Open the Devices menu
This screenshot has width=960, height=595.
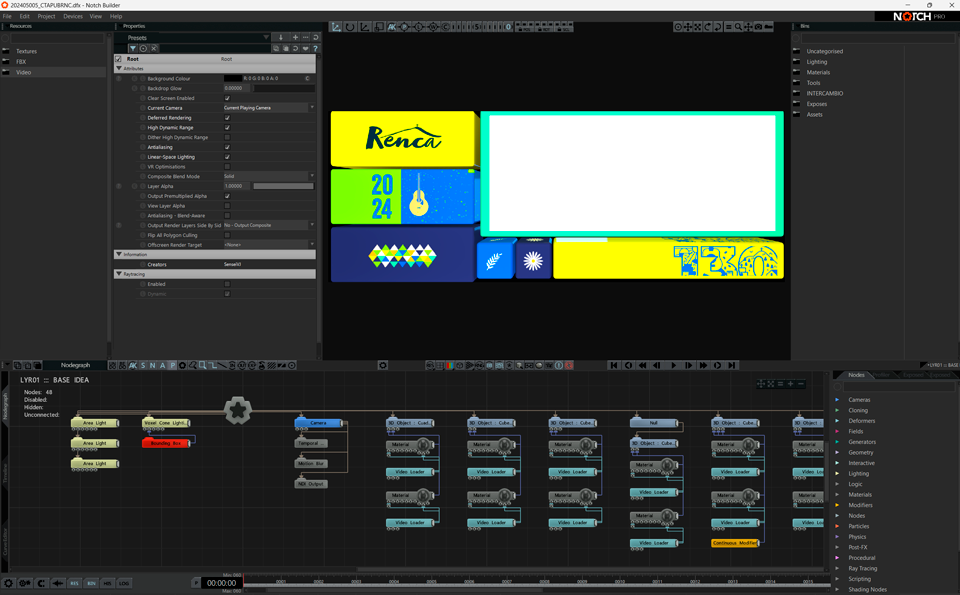tap(73, 17)
